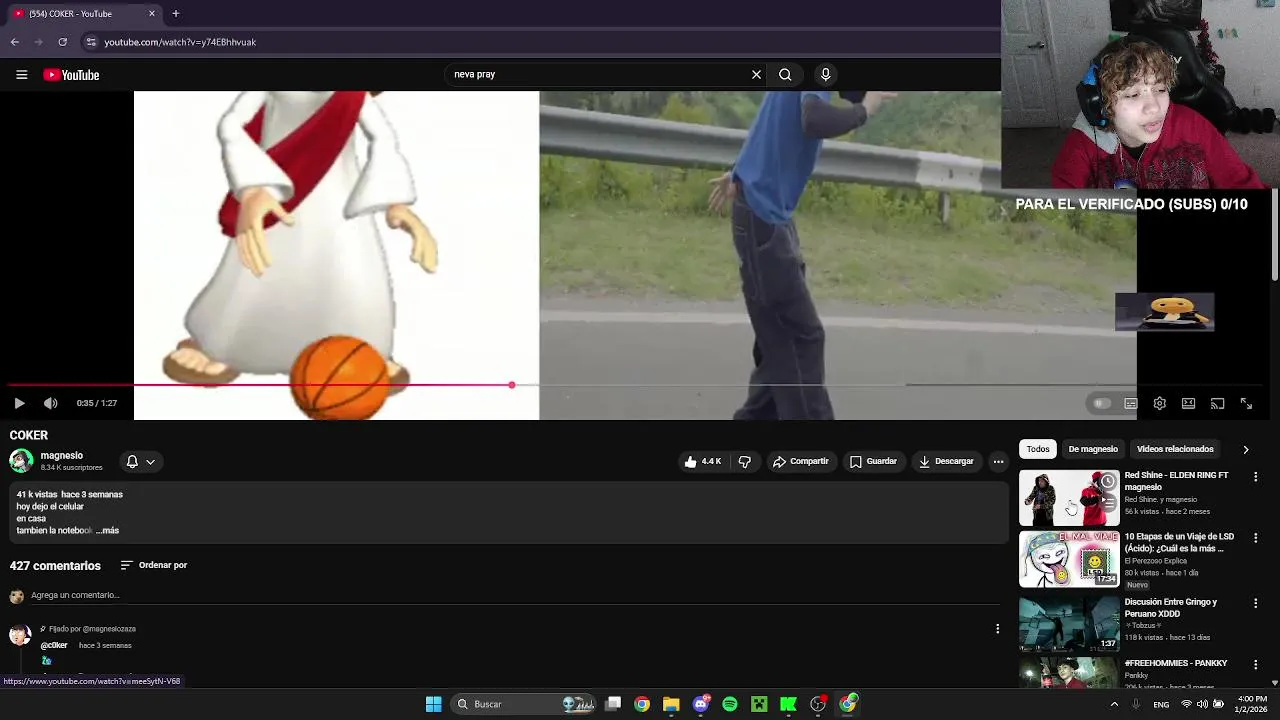Add Red Shine video to the queue
1280x720 pixels.
(1107, 503)
